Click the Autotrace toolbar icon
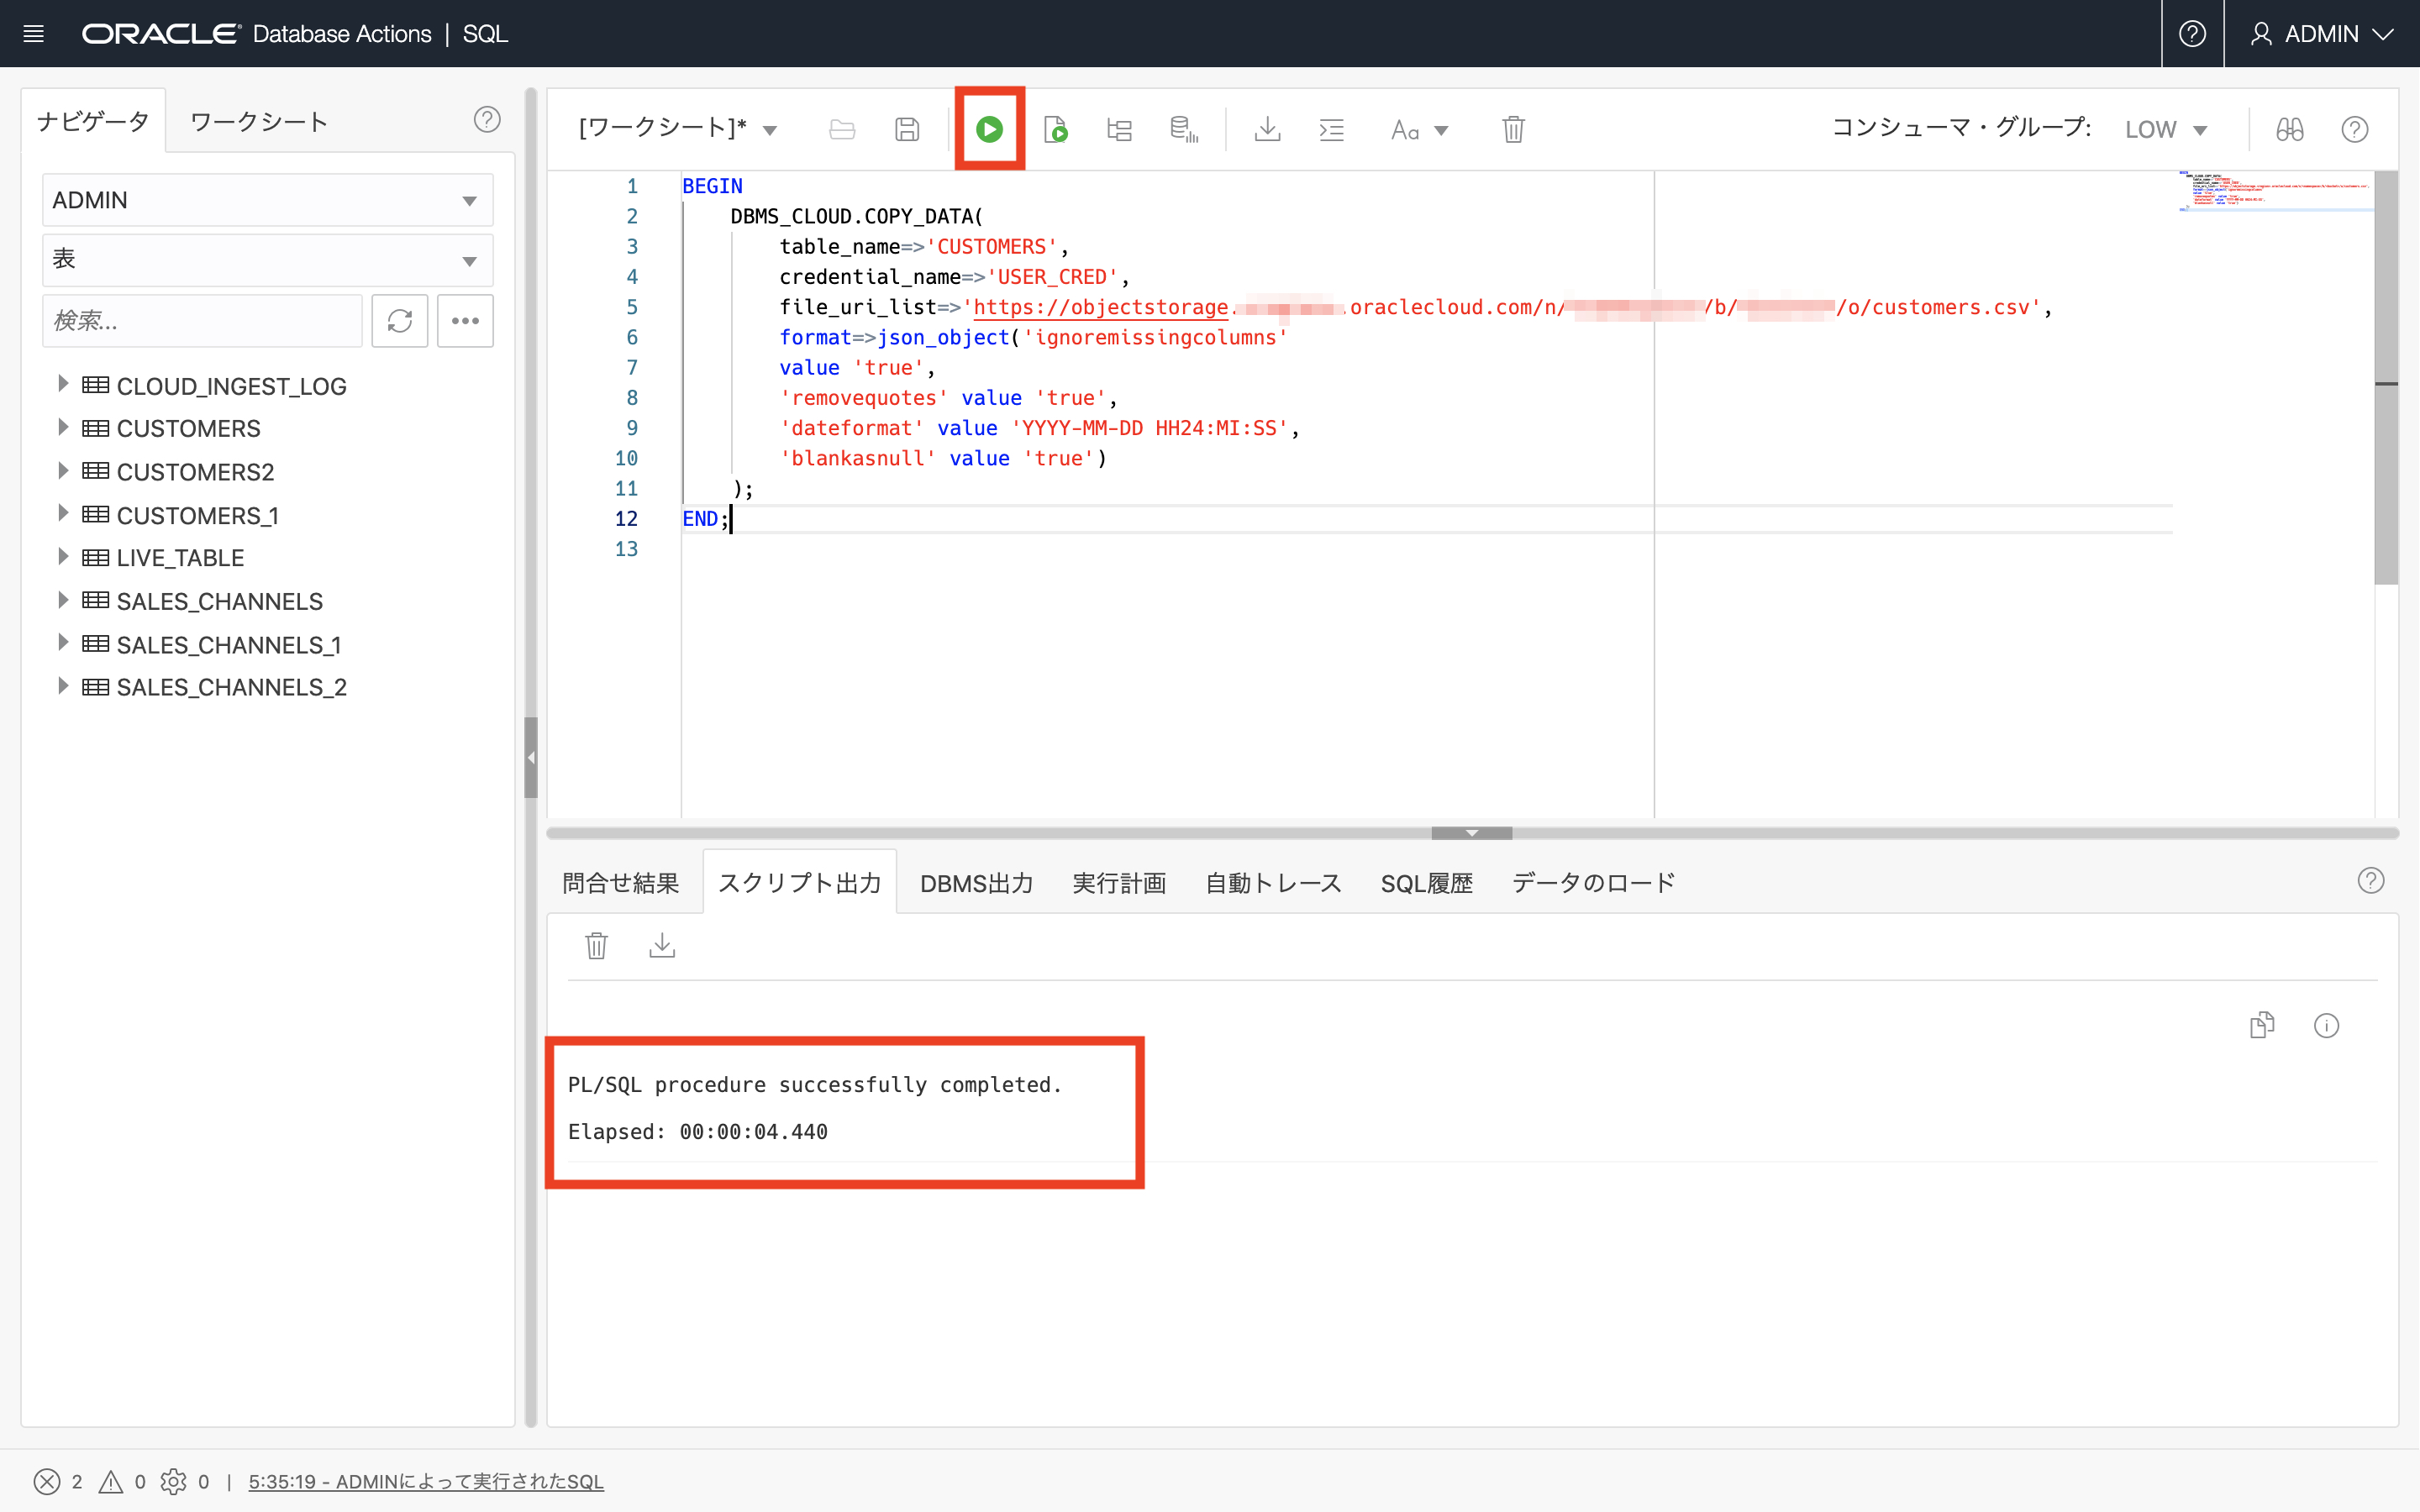This screenshot has height=1512, width=2420. point(1184,129)
